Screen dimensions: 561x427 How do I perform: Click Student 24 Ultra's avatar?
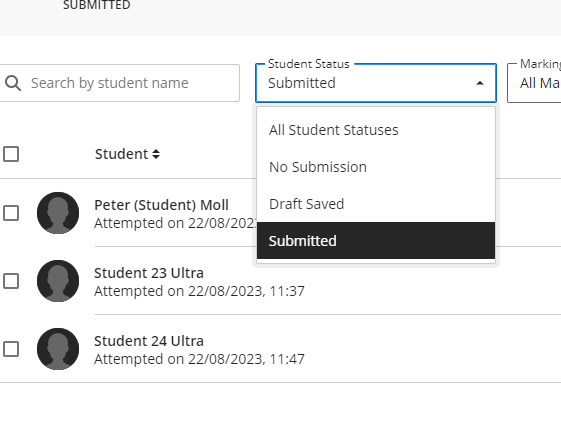58,349
